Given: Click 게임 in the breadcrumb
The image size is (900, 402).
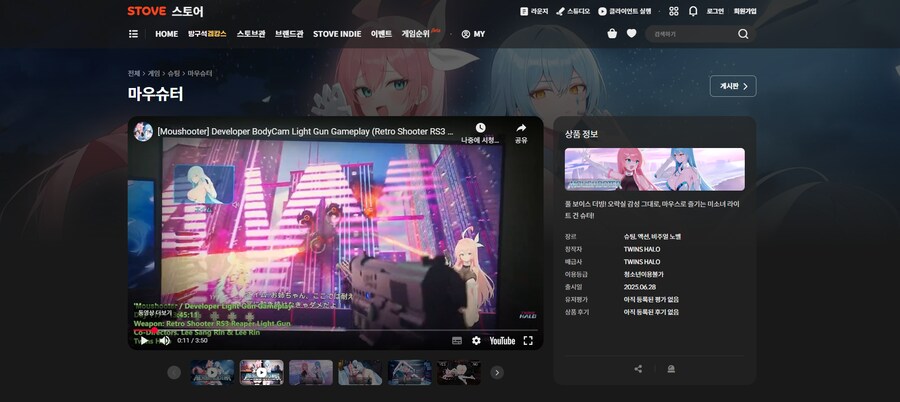Looking at the screenshot, I should 153,74.
